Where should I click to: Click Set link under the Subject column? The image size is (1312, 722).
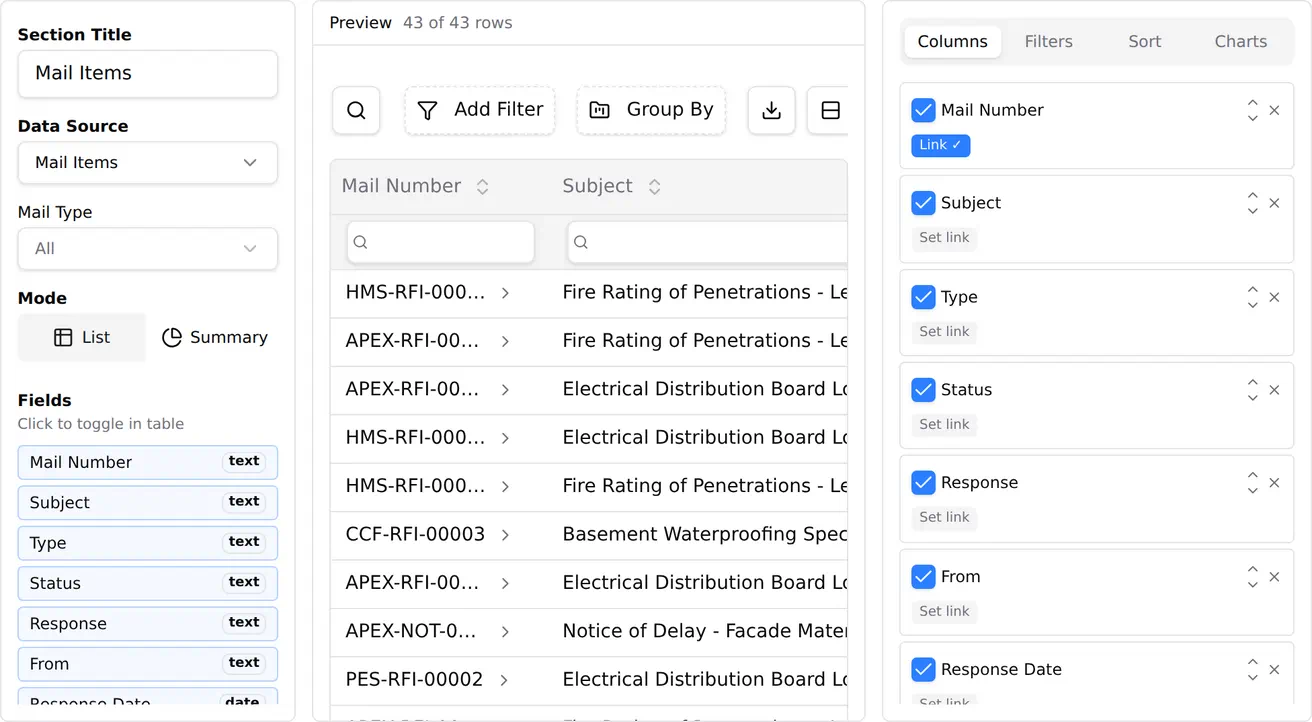coord(944,238)
